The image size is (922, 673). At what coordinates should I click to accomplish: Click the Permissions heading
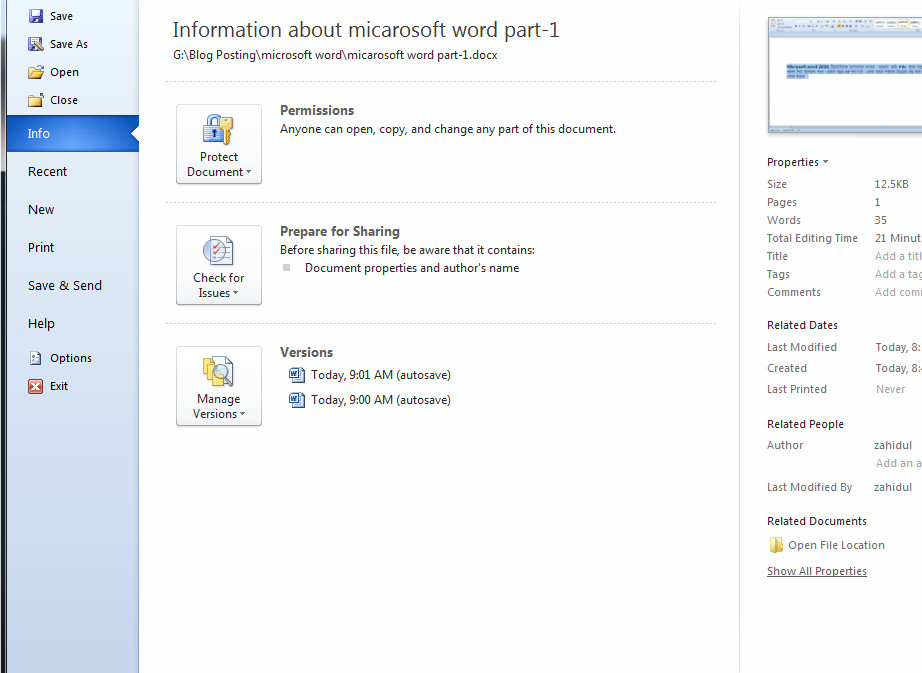[x=317, y=111]
